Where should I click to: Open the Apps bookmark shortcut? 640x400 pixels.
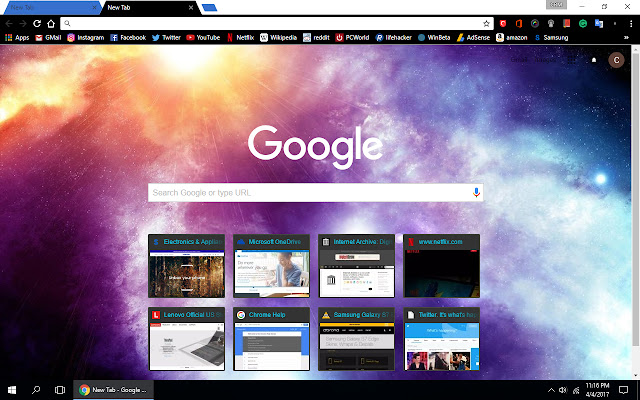pos(17,38)
